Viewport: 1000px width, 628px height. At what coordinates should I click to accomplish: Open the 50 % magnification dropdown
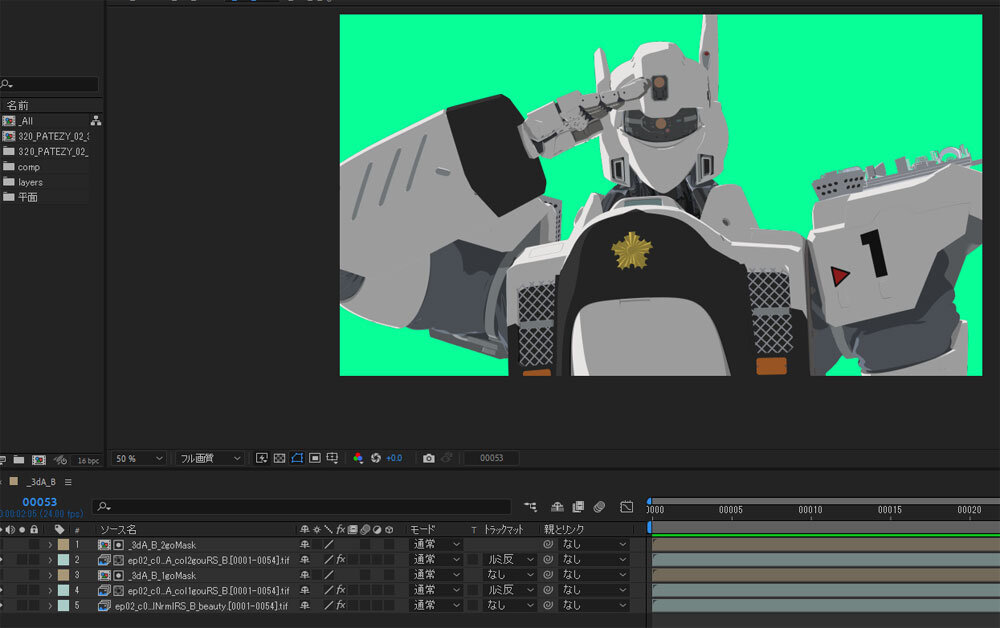139,458
